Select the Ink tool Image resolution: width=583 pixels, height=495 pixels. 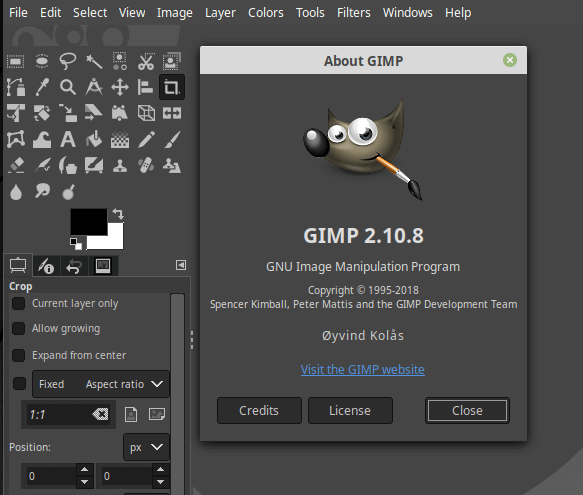pyautogui.click(x=68, y=165)
